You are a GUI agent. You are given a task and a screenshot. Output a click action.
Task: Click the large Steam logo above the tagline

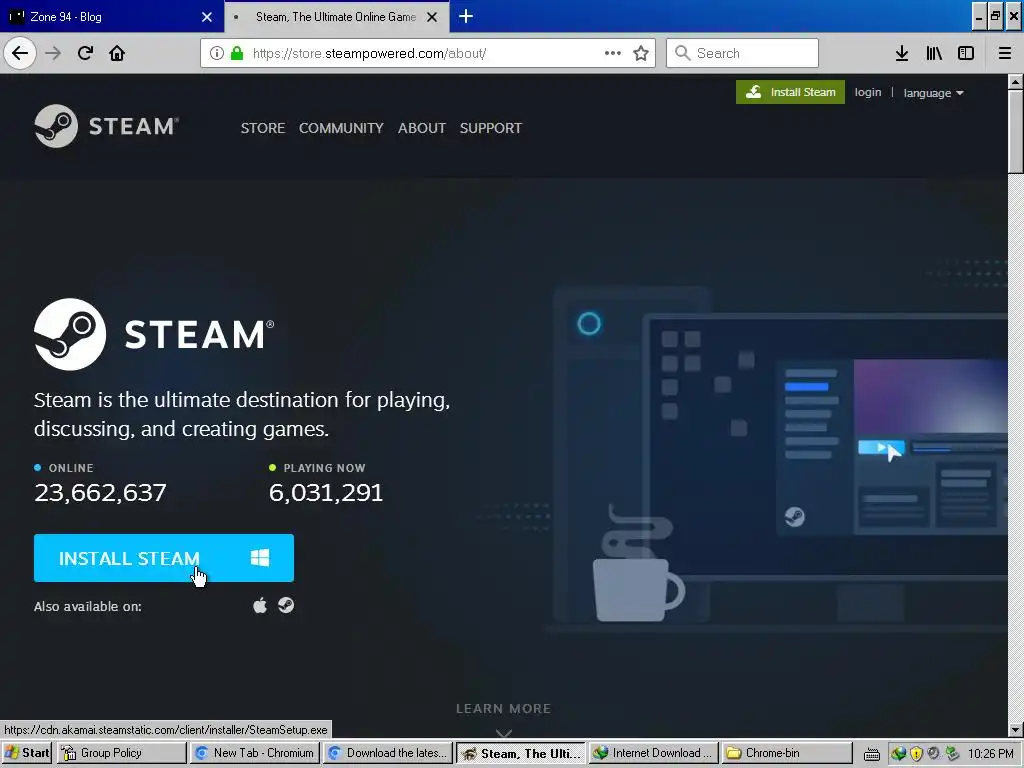(154, 334)
